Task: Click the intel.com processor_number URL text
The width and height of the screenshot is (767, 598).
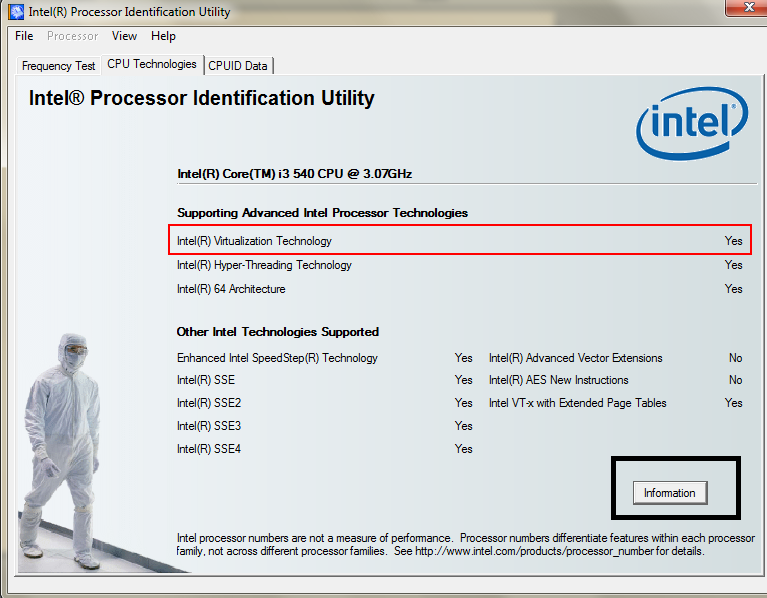Action: pyautogui.click(x=534, y=551)
